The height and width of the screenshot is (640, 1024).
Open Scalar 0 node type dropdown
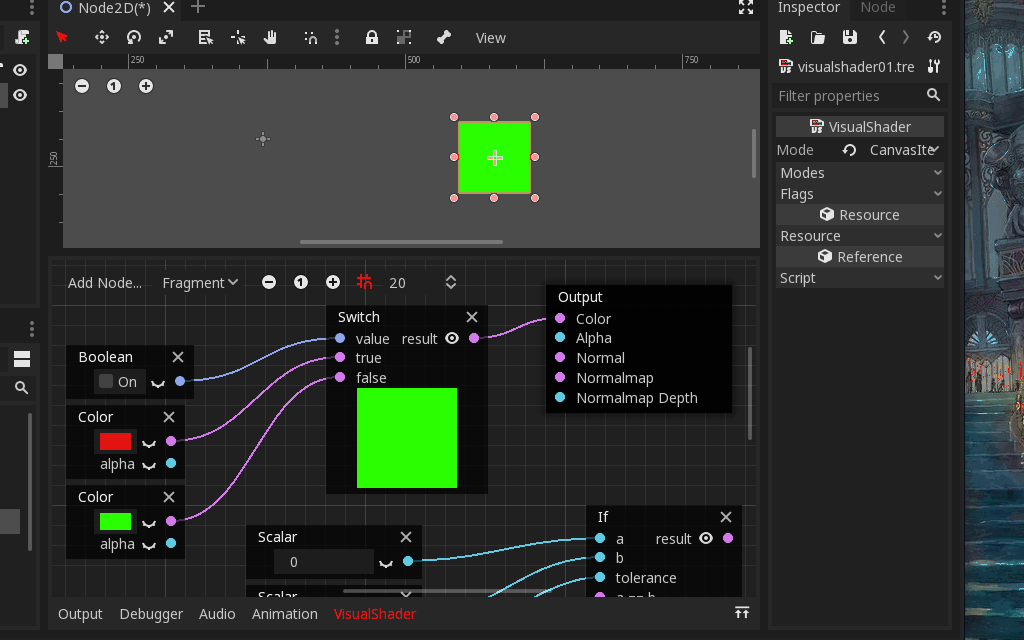(386, 563)
